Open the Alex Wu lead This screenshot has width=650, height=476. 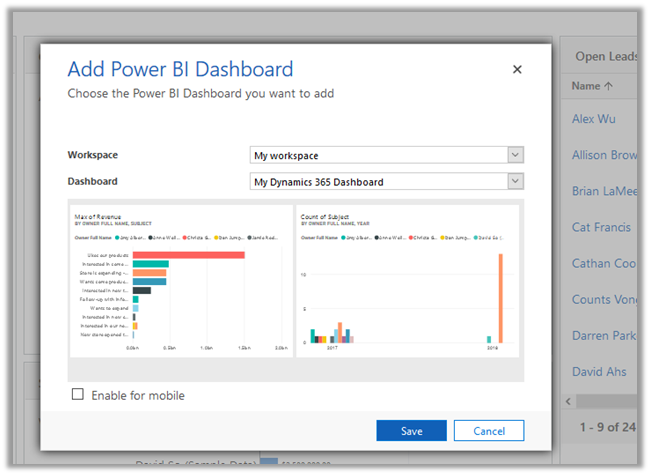tap(594, 119)
